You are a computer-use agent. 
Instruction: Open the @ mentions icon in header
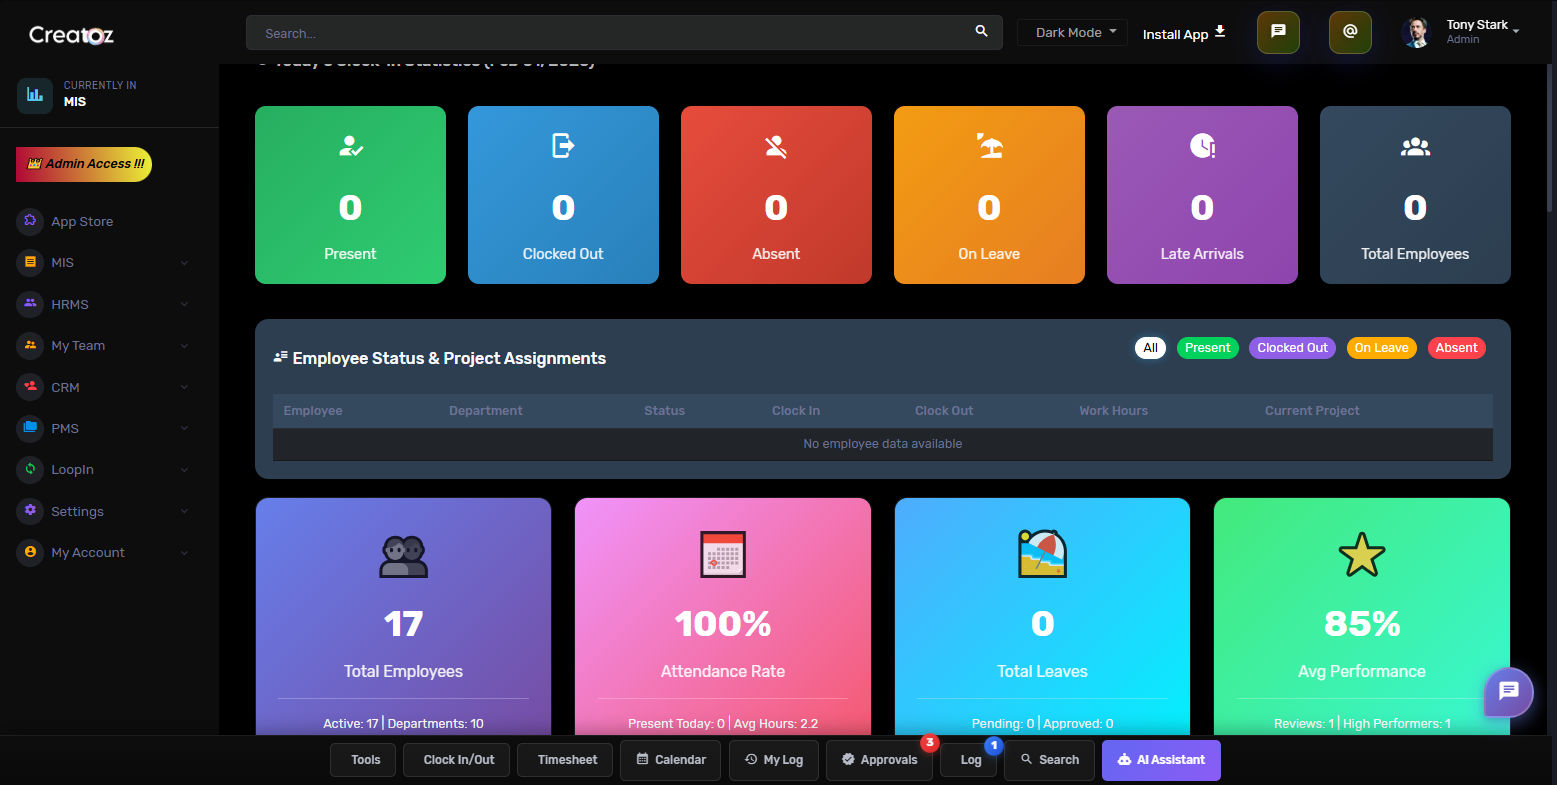(x=1349, y=32)
